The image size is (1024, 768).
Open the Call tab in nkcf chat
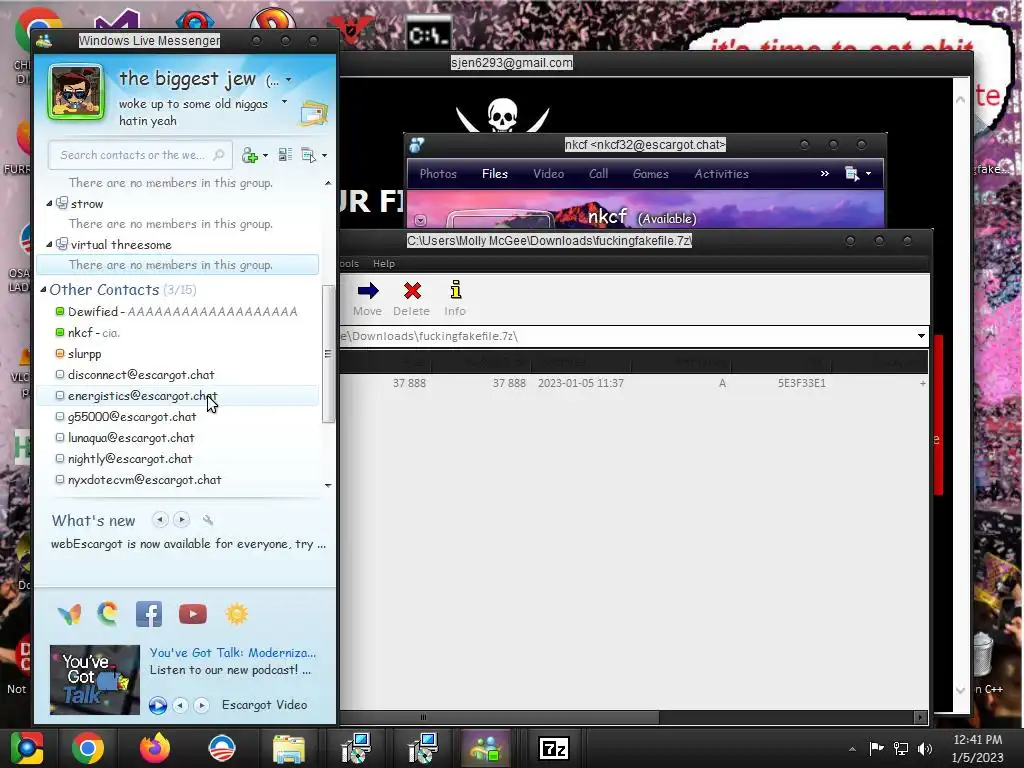pyautogui.click(x=598, y=174)
